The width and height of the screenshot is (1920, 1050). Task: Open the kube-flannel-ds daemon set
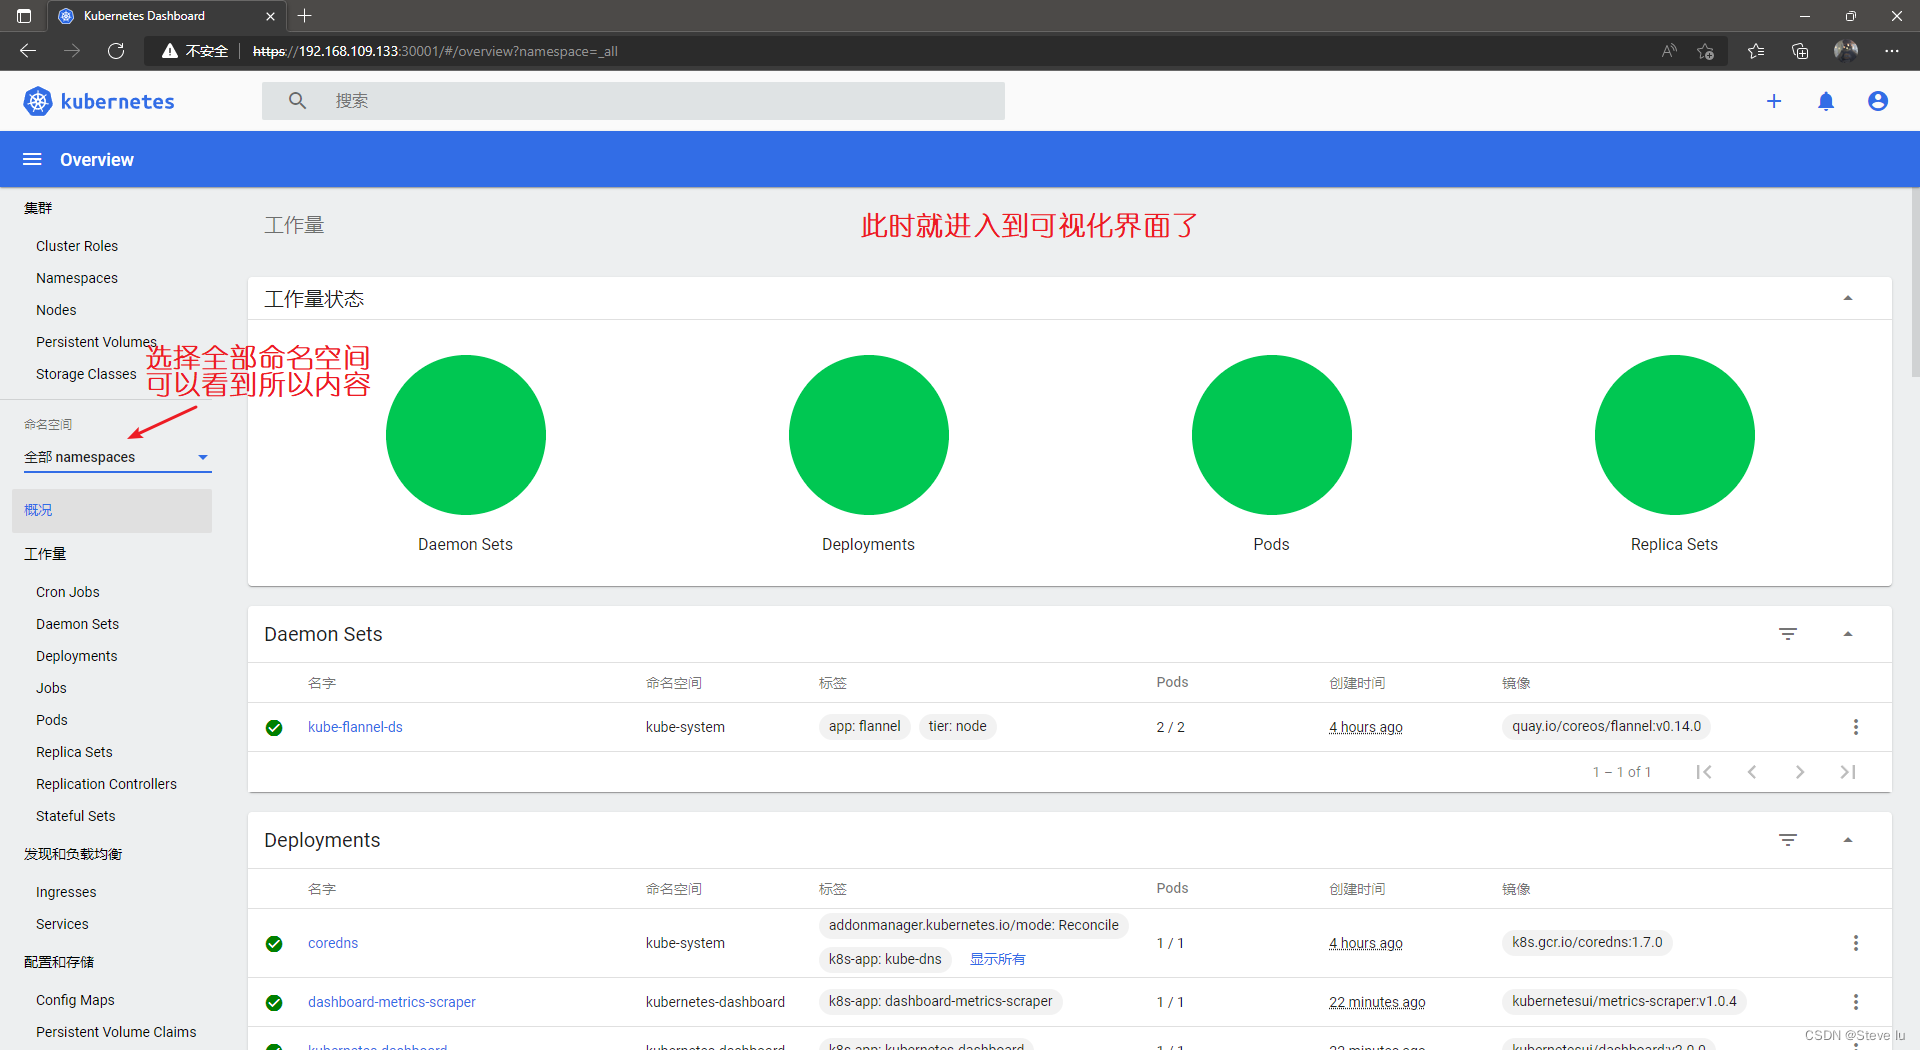point(355,727)
